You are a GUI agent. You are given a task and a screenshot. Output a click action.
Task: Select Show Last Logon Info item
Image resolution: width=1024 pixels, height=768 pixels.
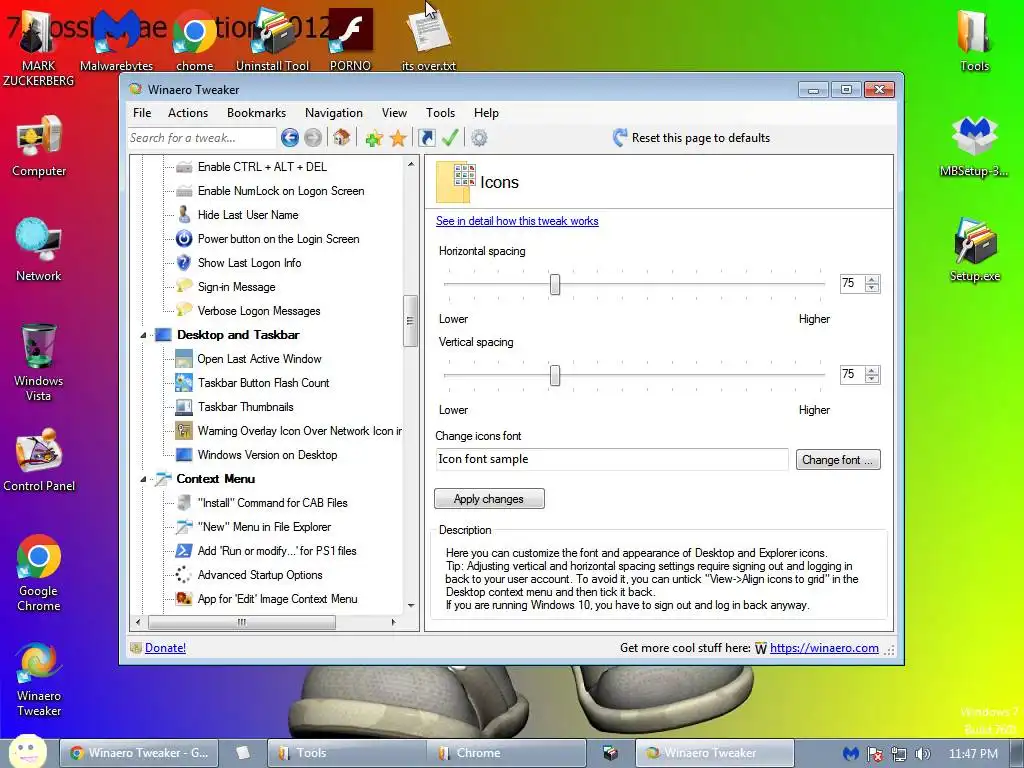click(x=249, y=263)
